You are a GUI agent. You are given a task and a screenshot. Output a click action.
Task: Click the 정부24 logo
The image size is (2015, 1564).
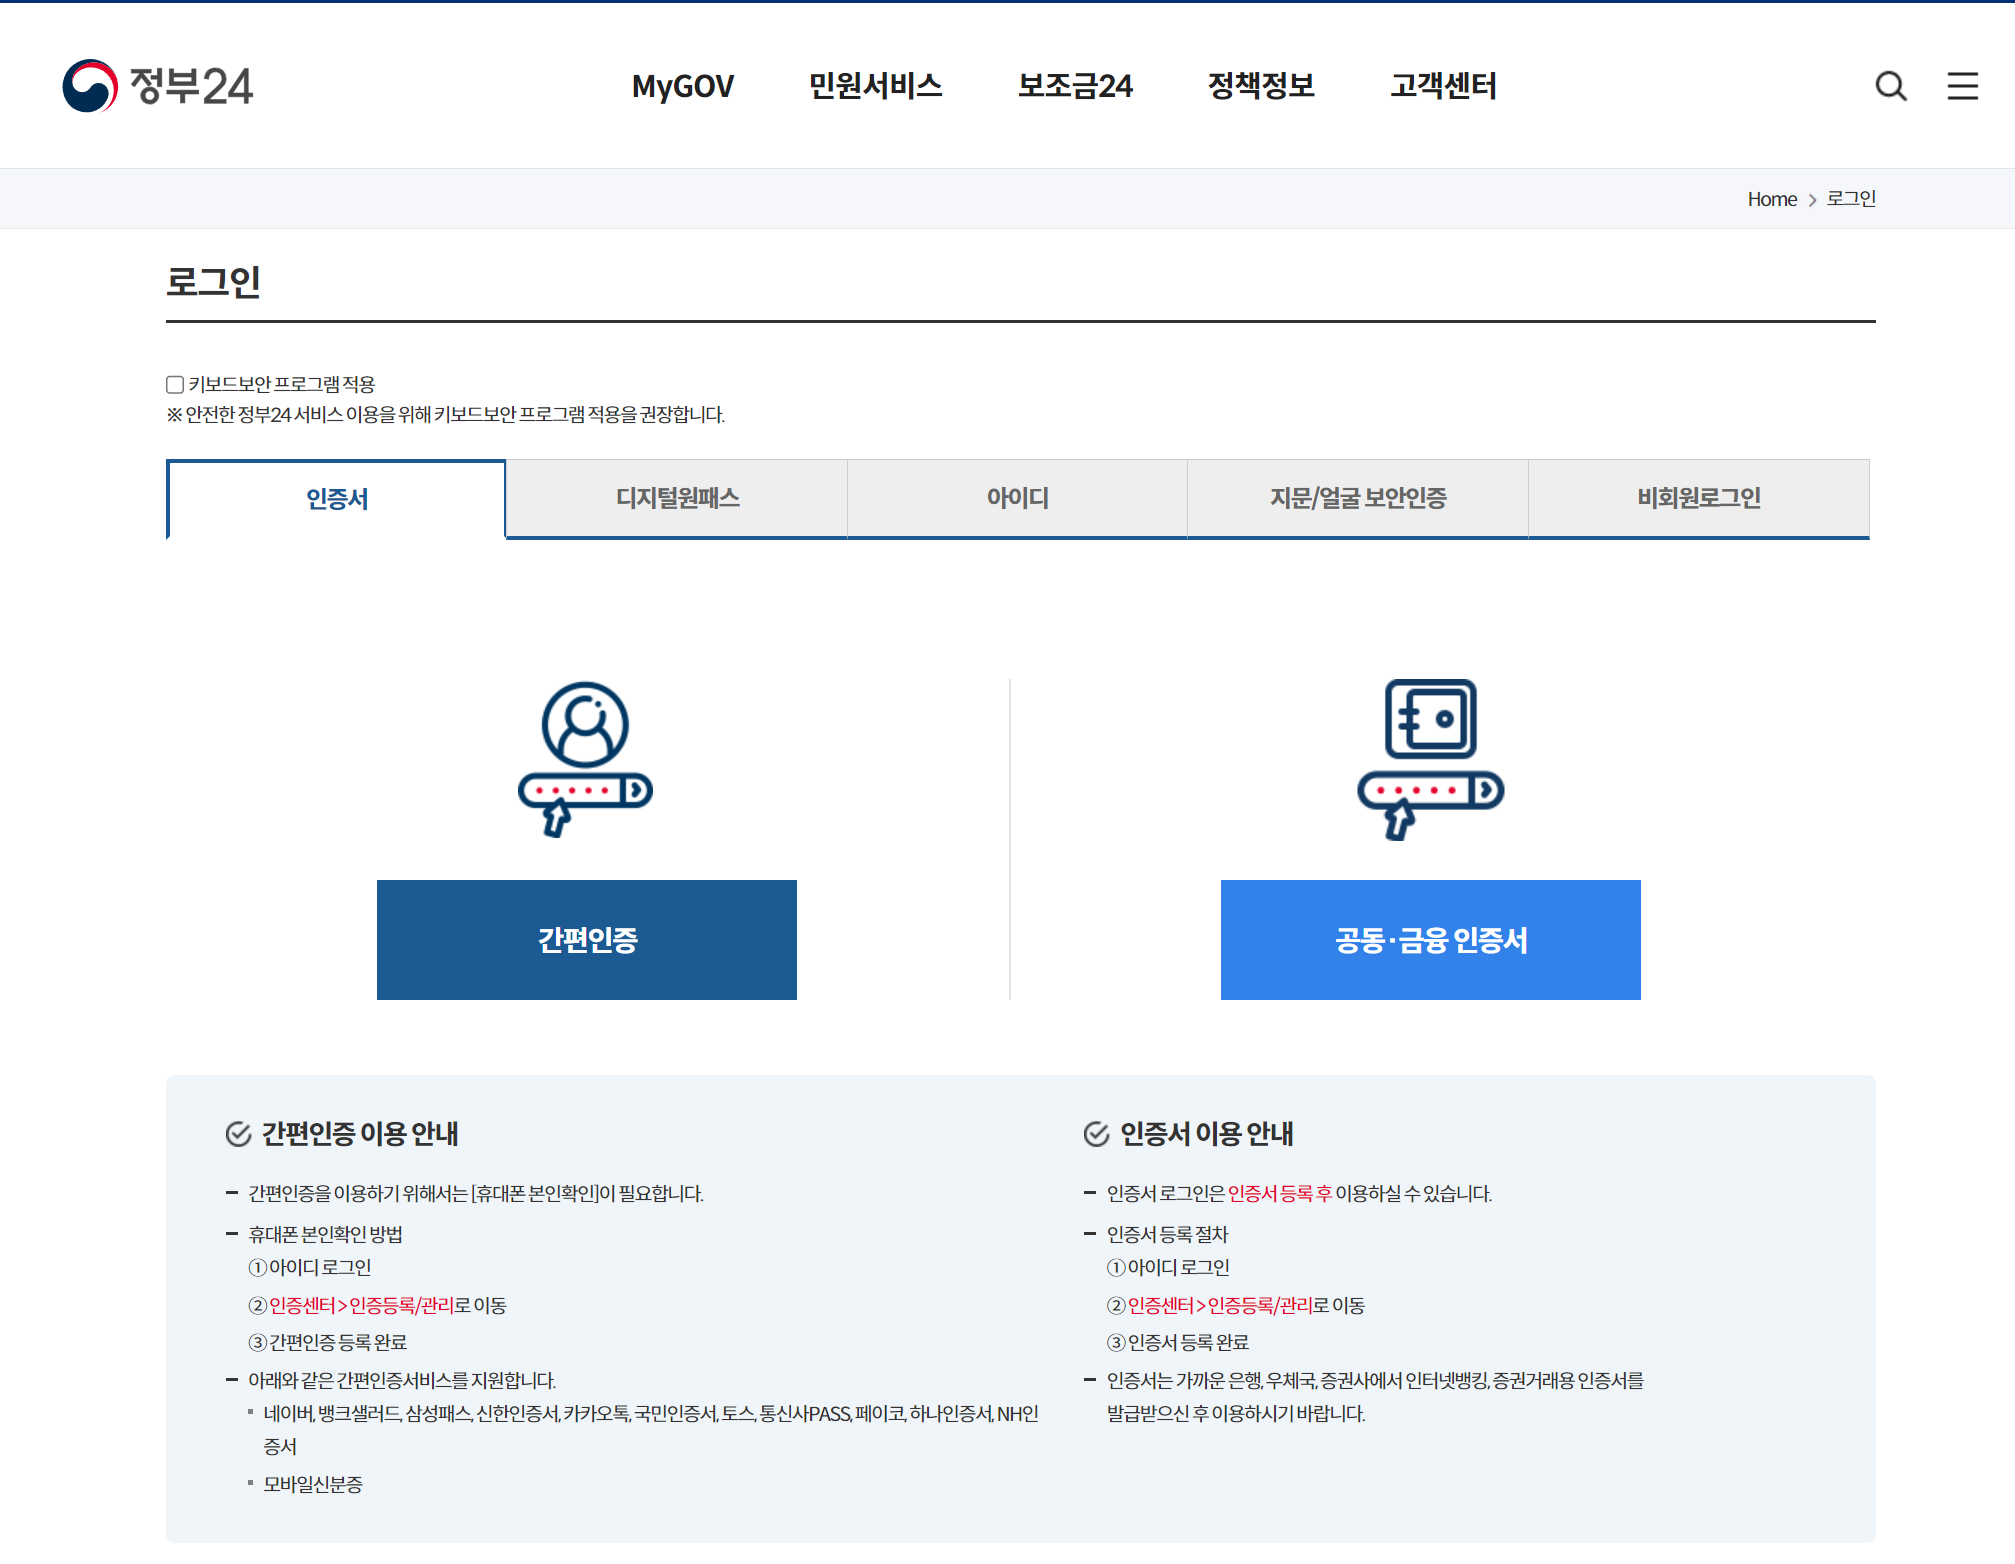tap(158, 86)
